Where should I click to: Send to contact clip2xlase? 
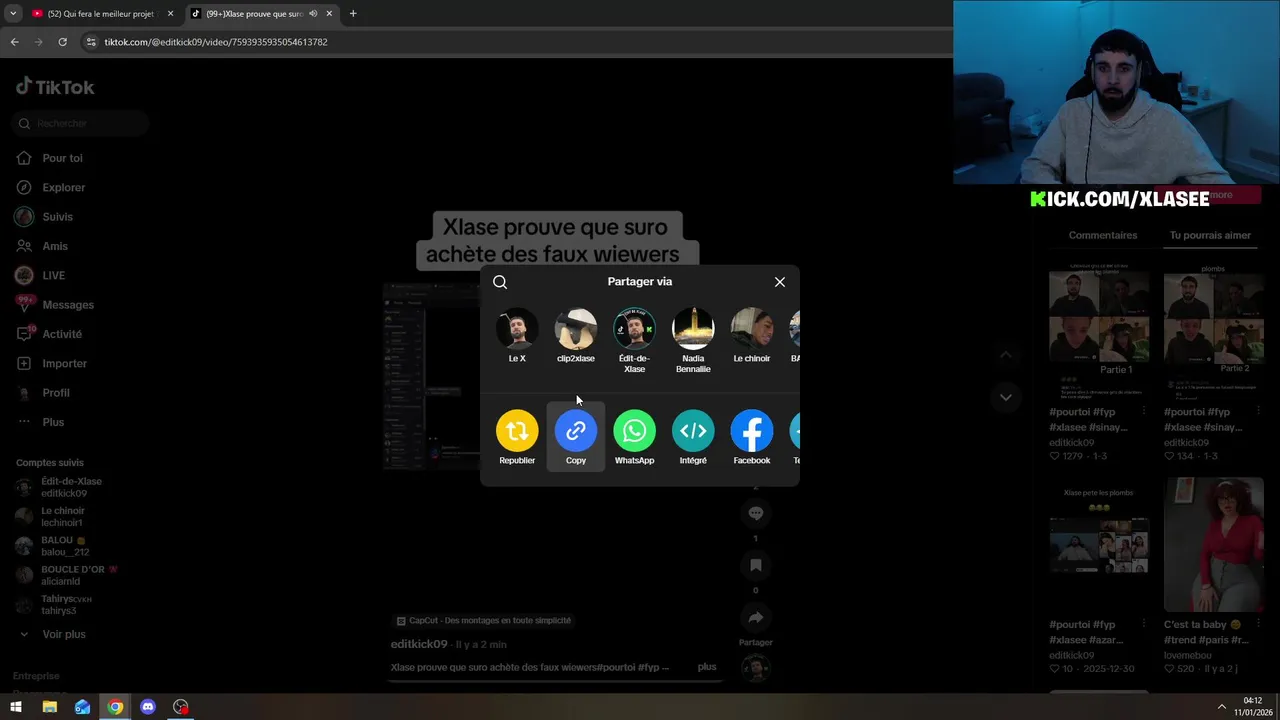(x=576, y=336)
